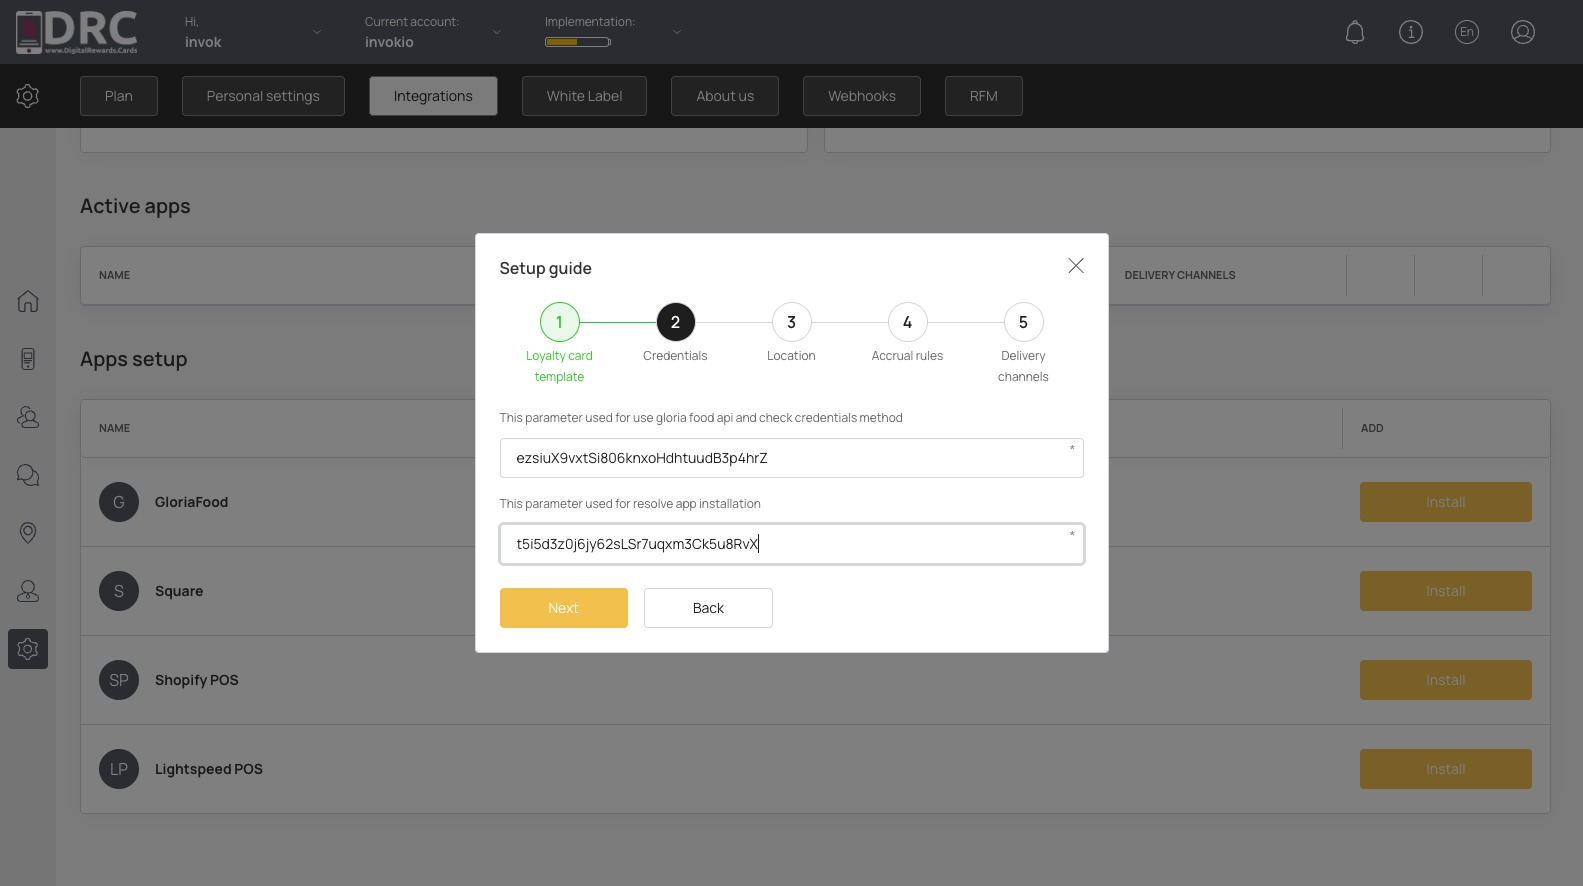Open the mobile card sidebar icon
Viewport: 1583px width, 886px height.
(x=28, y=359)
